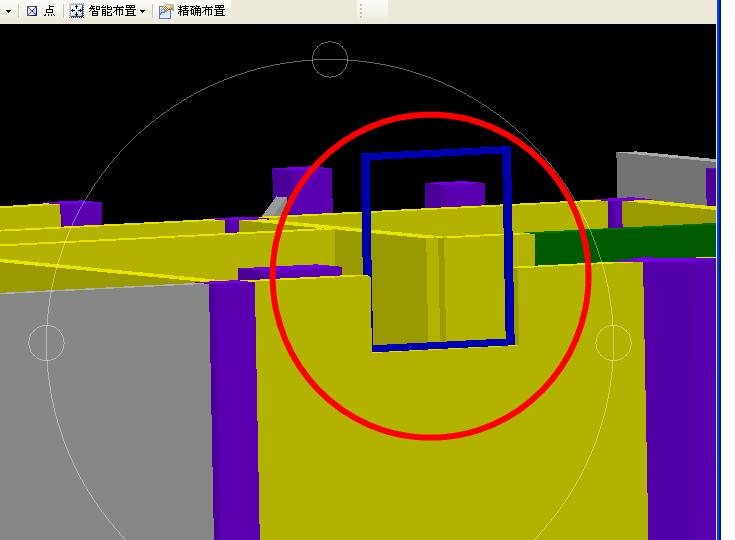
Task: Click the 点 point-draw icon
Action: tap(32, 11)
